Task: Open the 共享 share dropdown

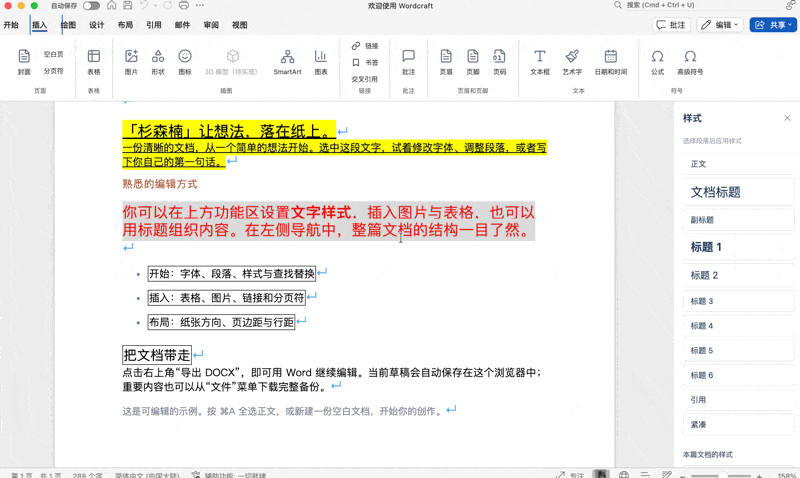Action: point(773,24)
